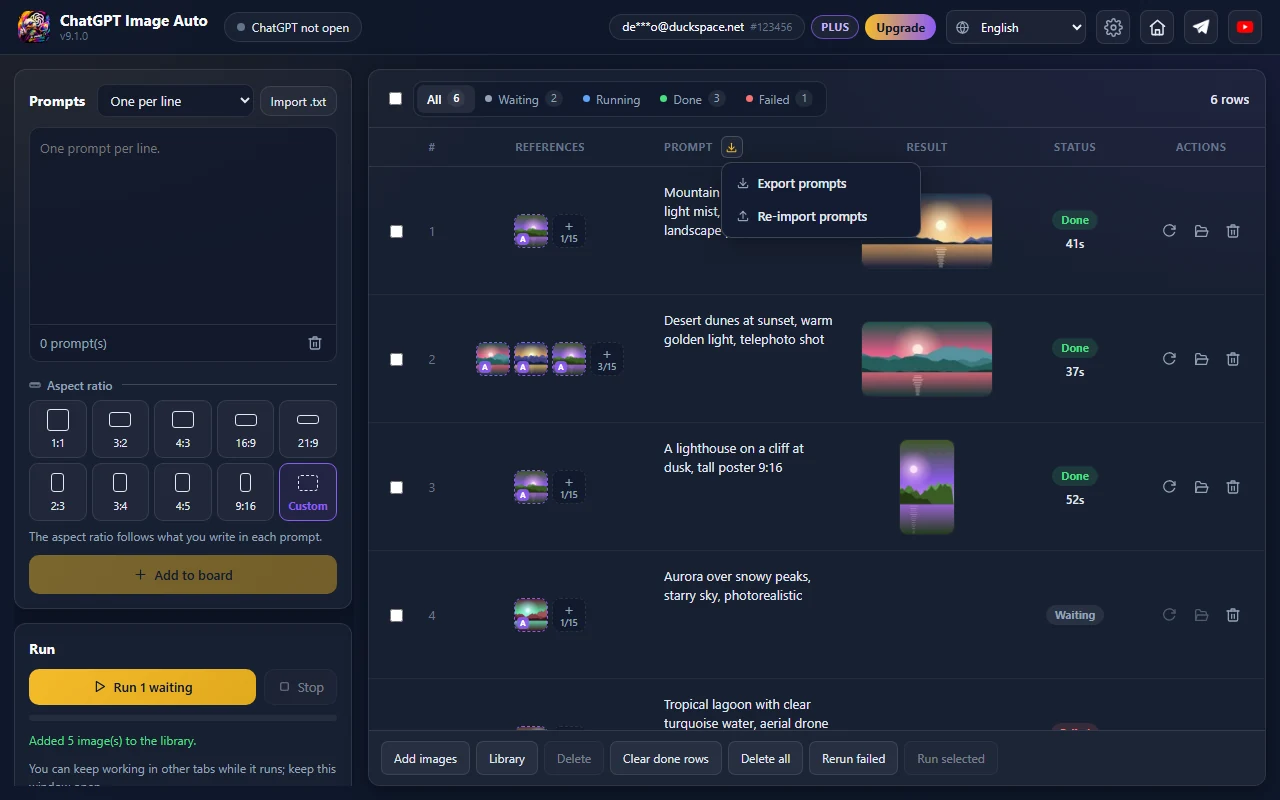Rerun row 1 with refresh icon

[1169, 231]
